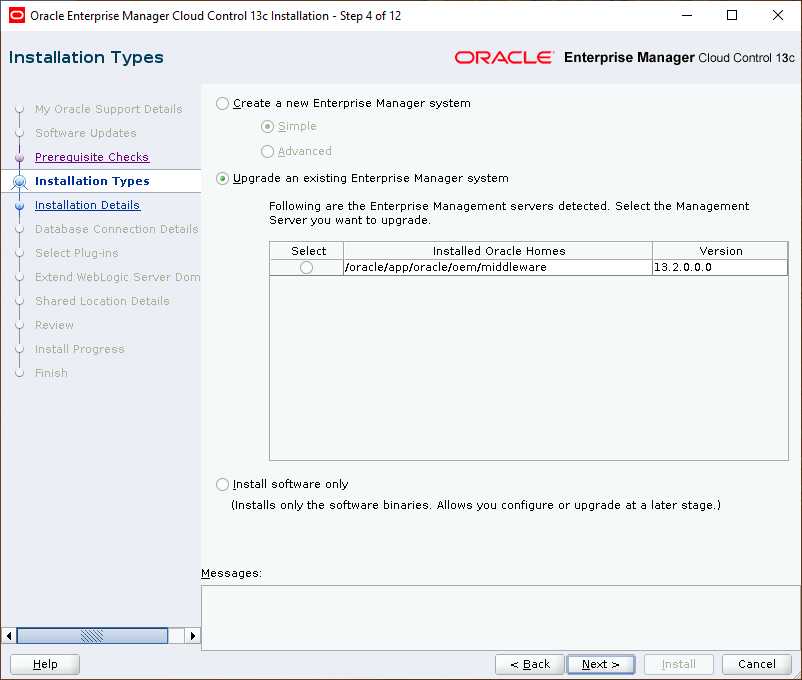802x680 pixels.
Task: Click the Select column header
Action: 308,251
